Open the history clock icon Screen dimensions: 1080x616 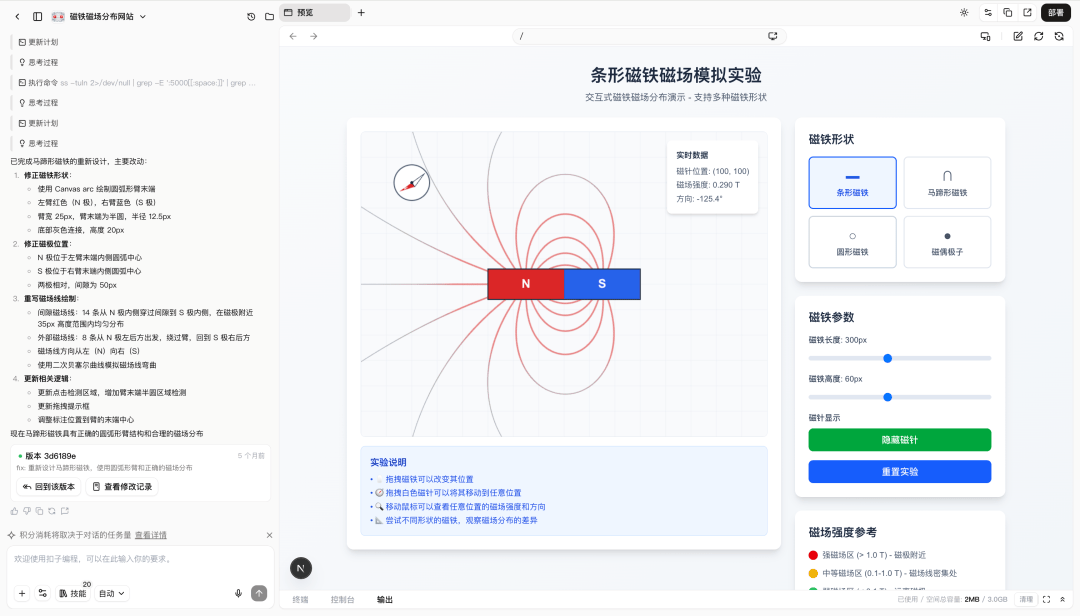[x=251, y=17]
